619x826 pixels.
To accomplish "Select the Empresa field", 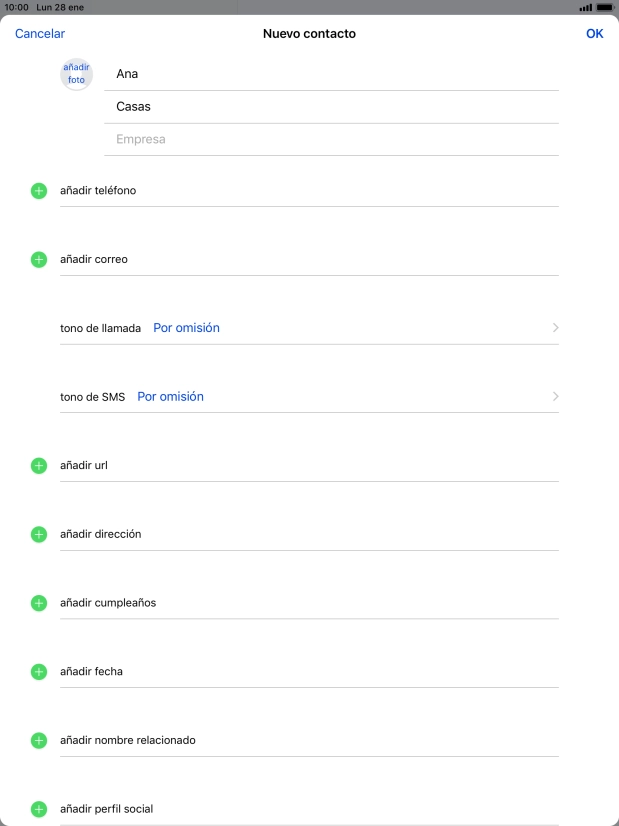I will [x=330, y=140].
